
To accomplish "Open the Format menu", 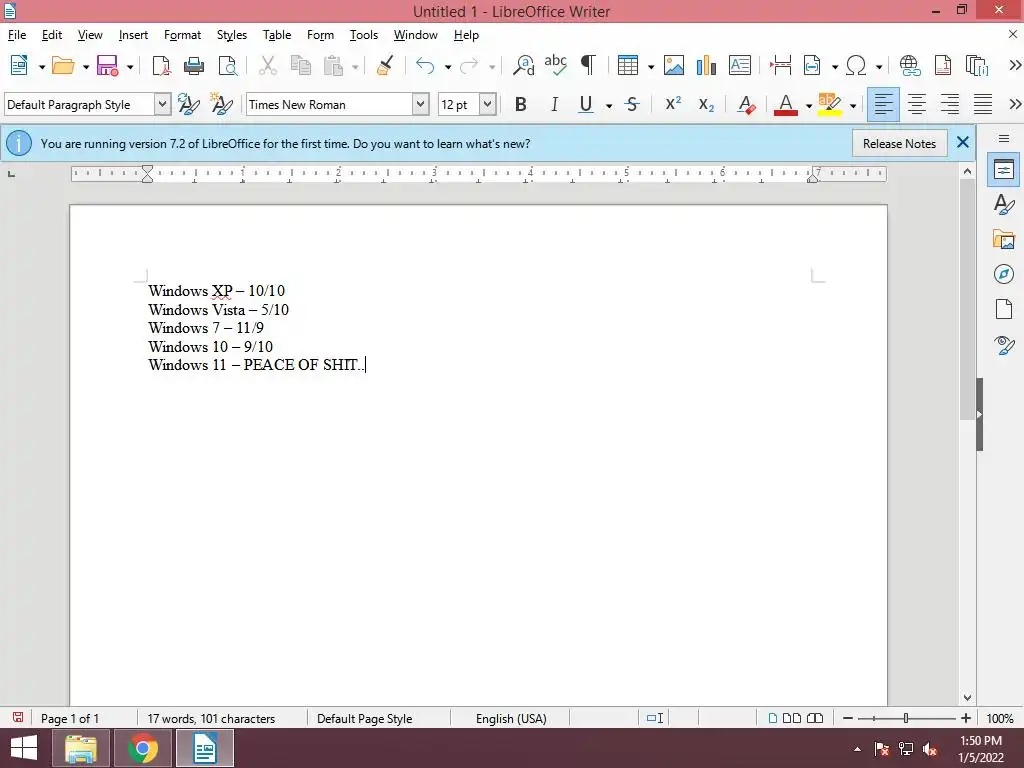I will 182,35.
